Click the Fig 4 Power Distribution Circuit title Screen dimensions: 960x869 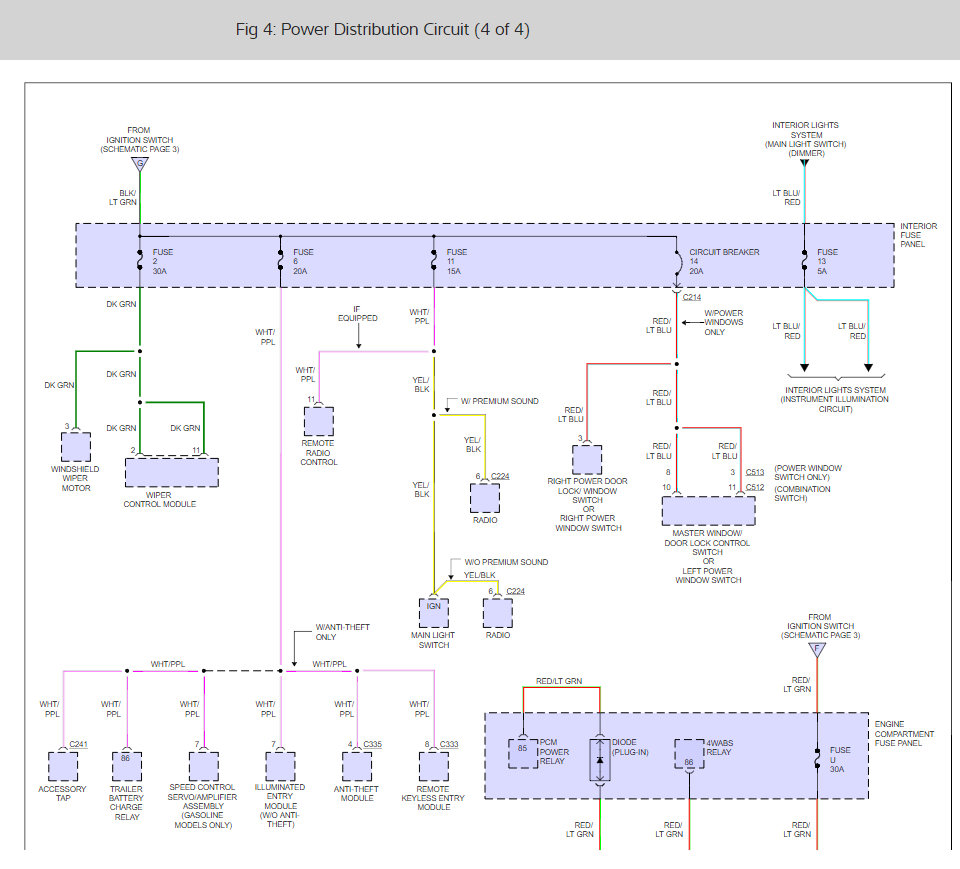[383, 29]
